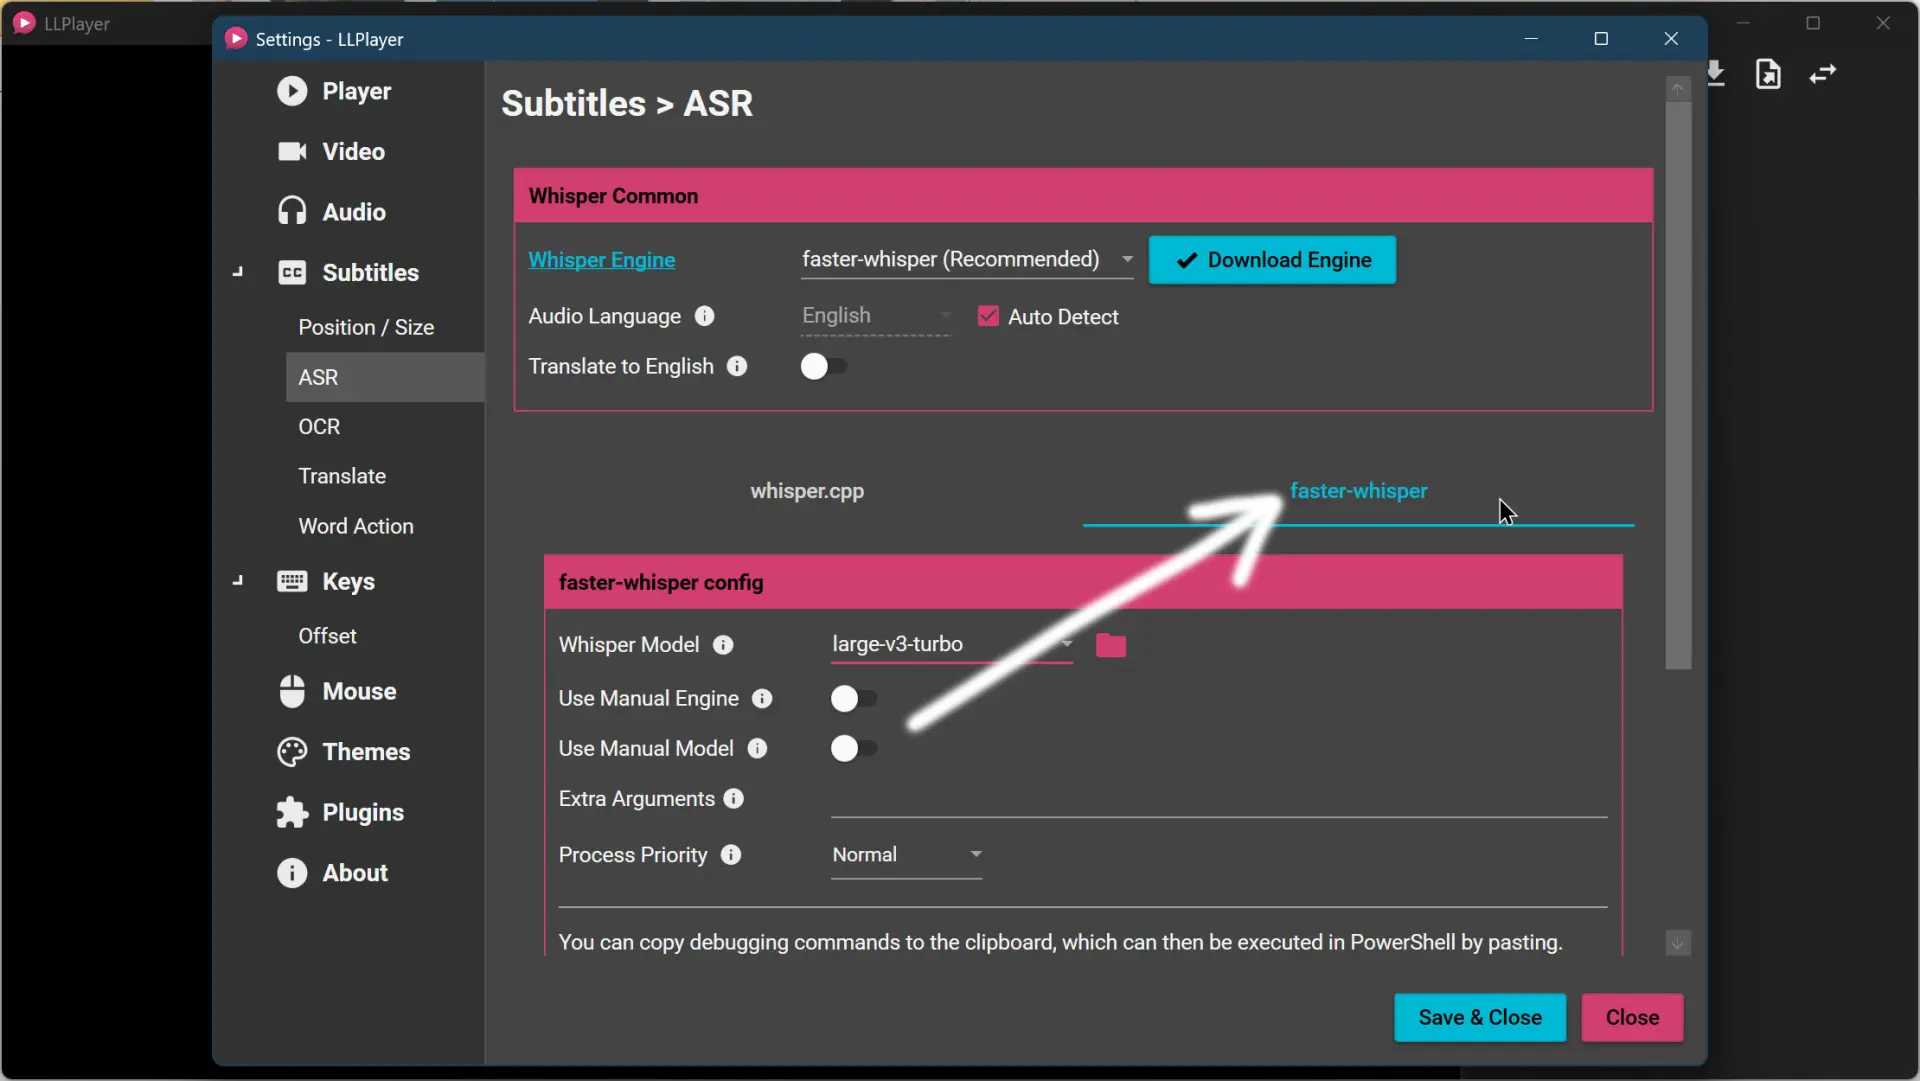
Task: Click the scrollbar down arrow
Action: (x=1678, y=943)
